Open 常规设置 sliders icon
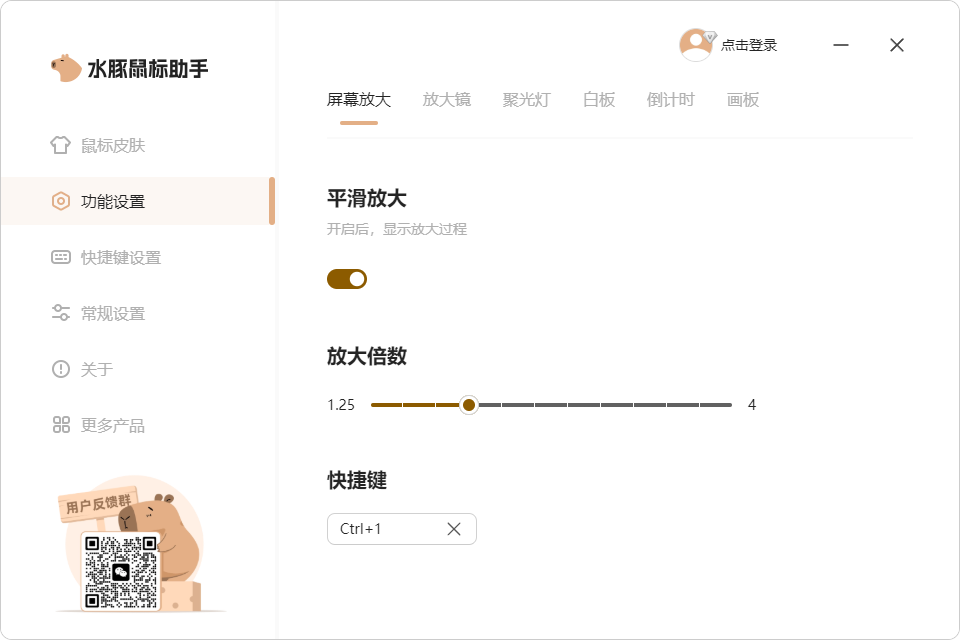 [61, 313]
